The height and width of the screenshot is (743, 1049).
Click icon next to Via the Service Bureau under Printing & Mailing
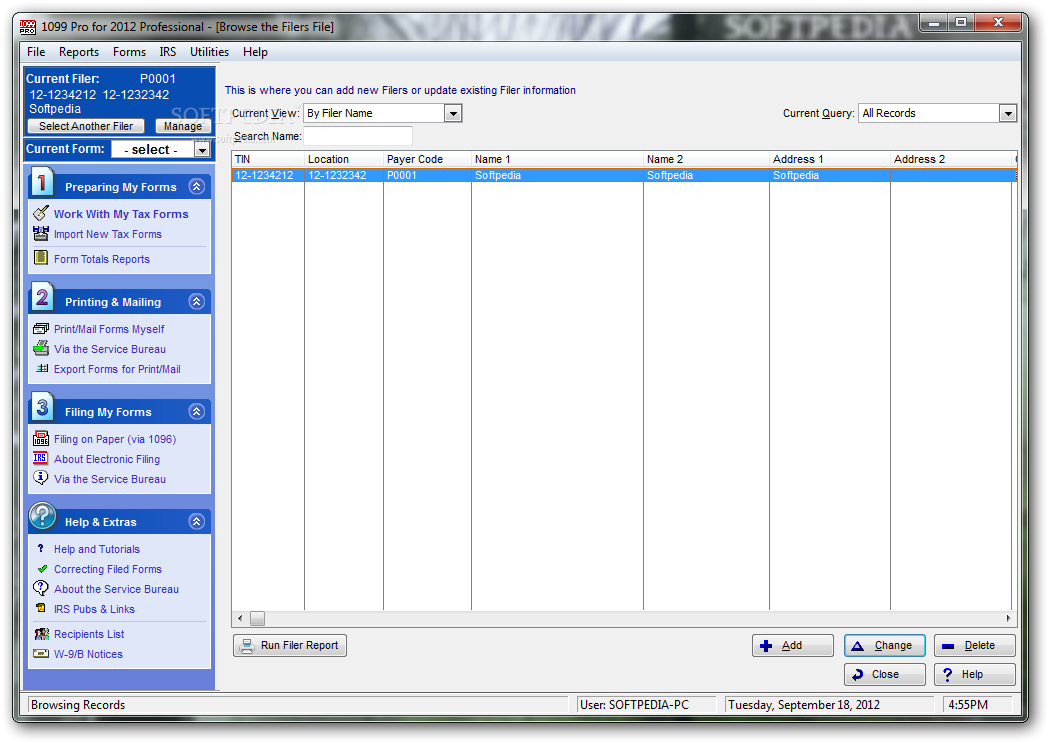pos(41,348)
